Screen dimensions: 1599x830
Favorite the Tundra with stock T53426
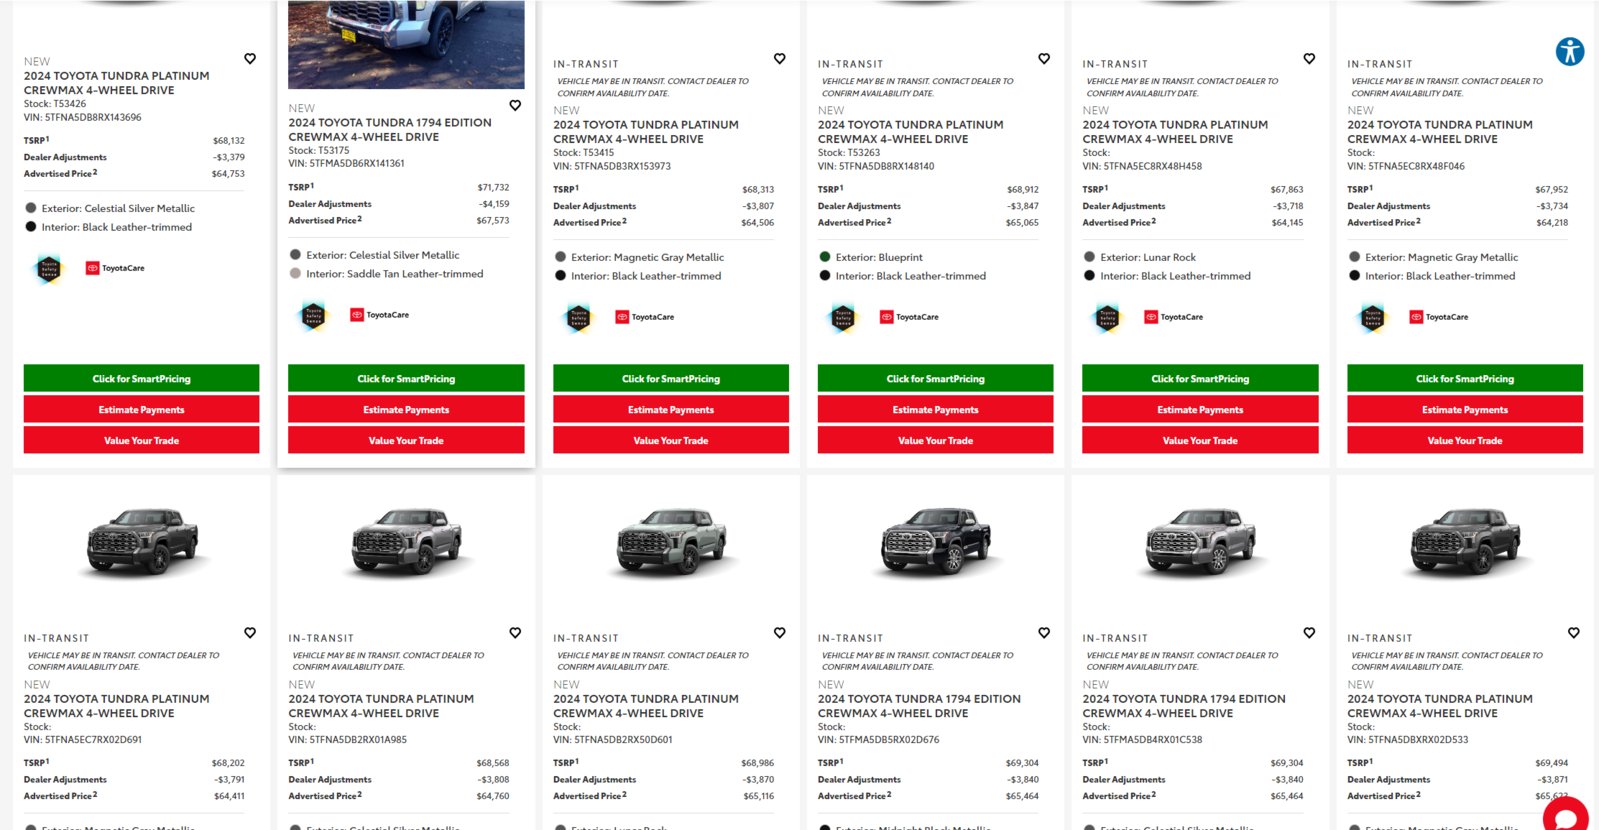click(x=250, y=59)
